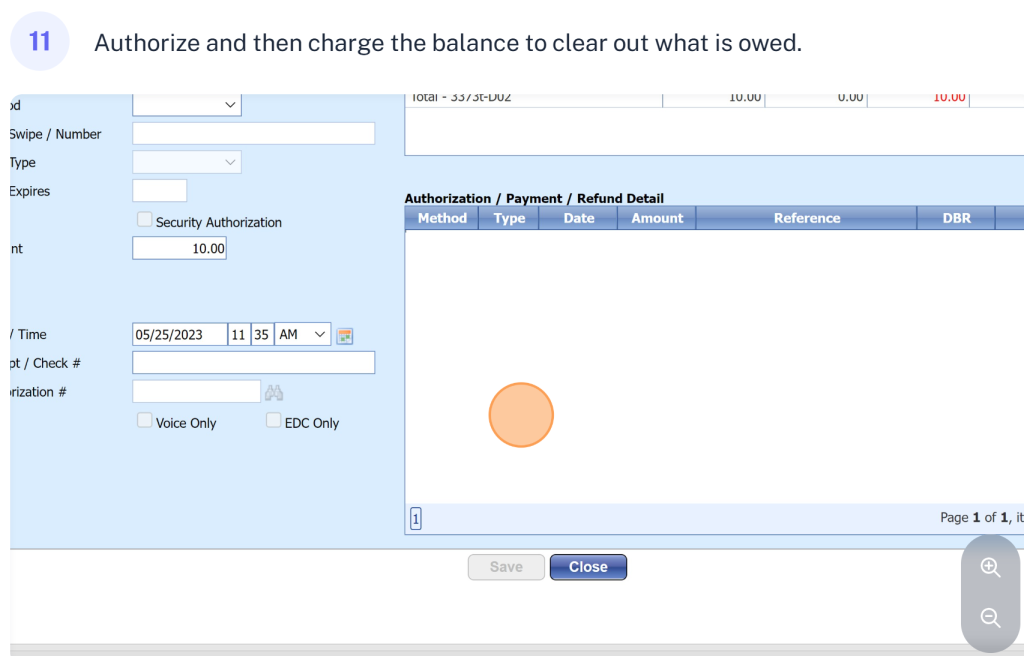This screenshot has width=1024, height=656.
Task: Tick the EDC Only checkbox
Action: click(x=273, y=421)
